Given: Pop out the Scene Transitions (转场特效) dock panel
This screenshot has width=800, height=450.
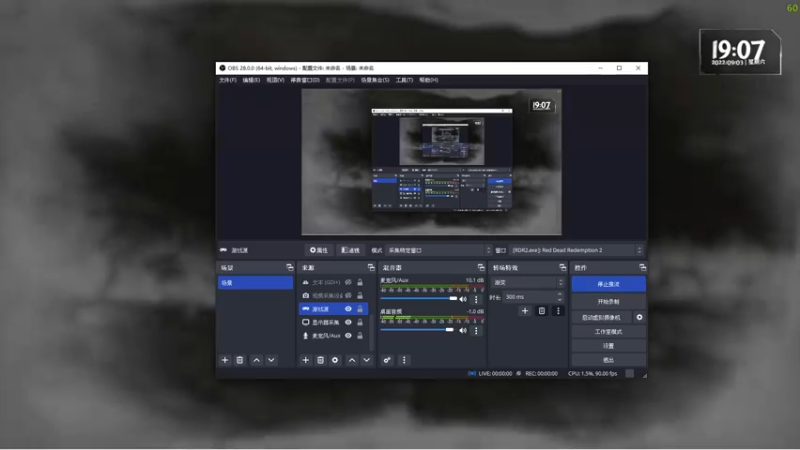Looking at the screenshot, I should 562,267.
